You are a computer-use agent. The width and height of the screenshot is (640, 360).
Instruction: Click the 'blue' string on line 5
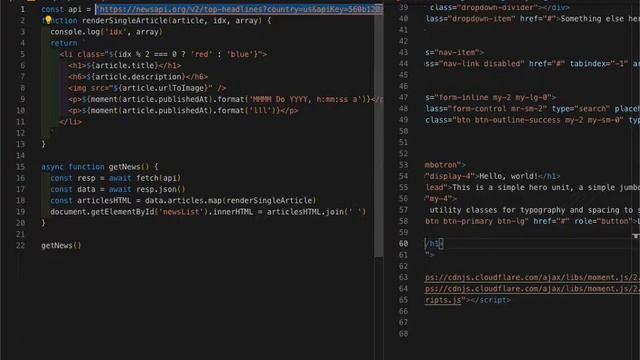tap(240, 54)
